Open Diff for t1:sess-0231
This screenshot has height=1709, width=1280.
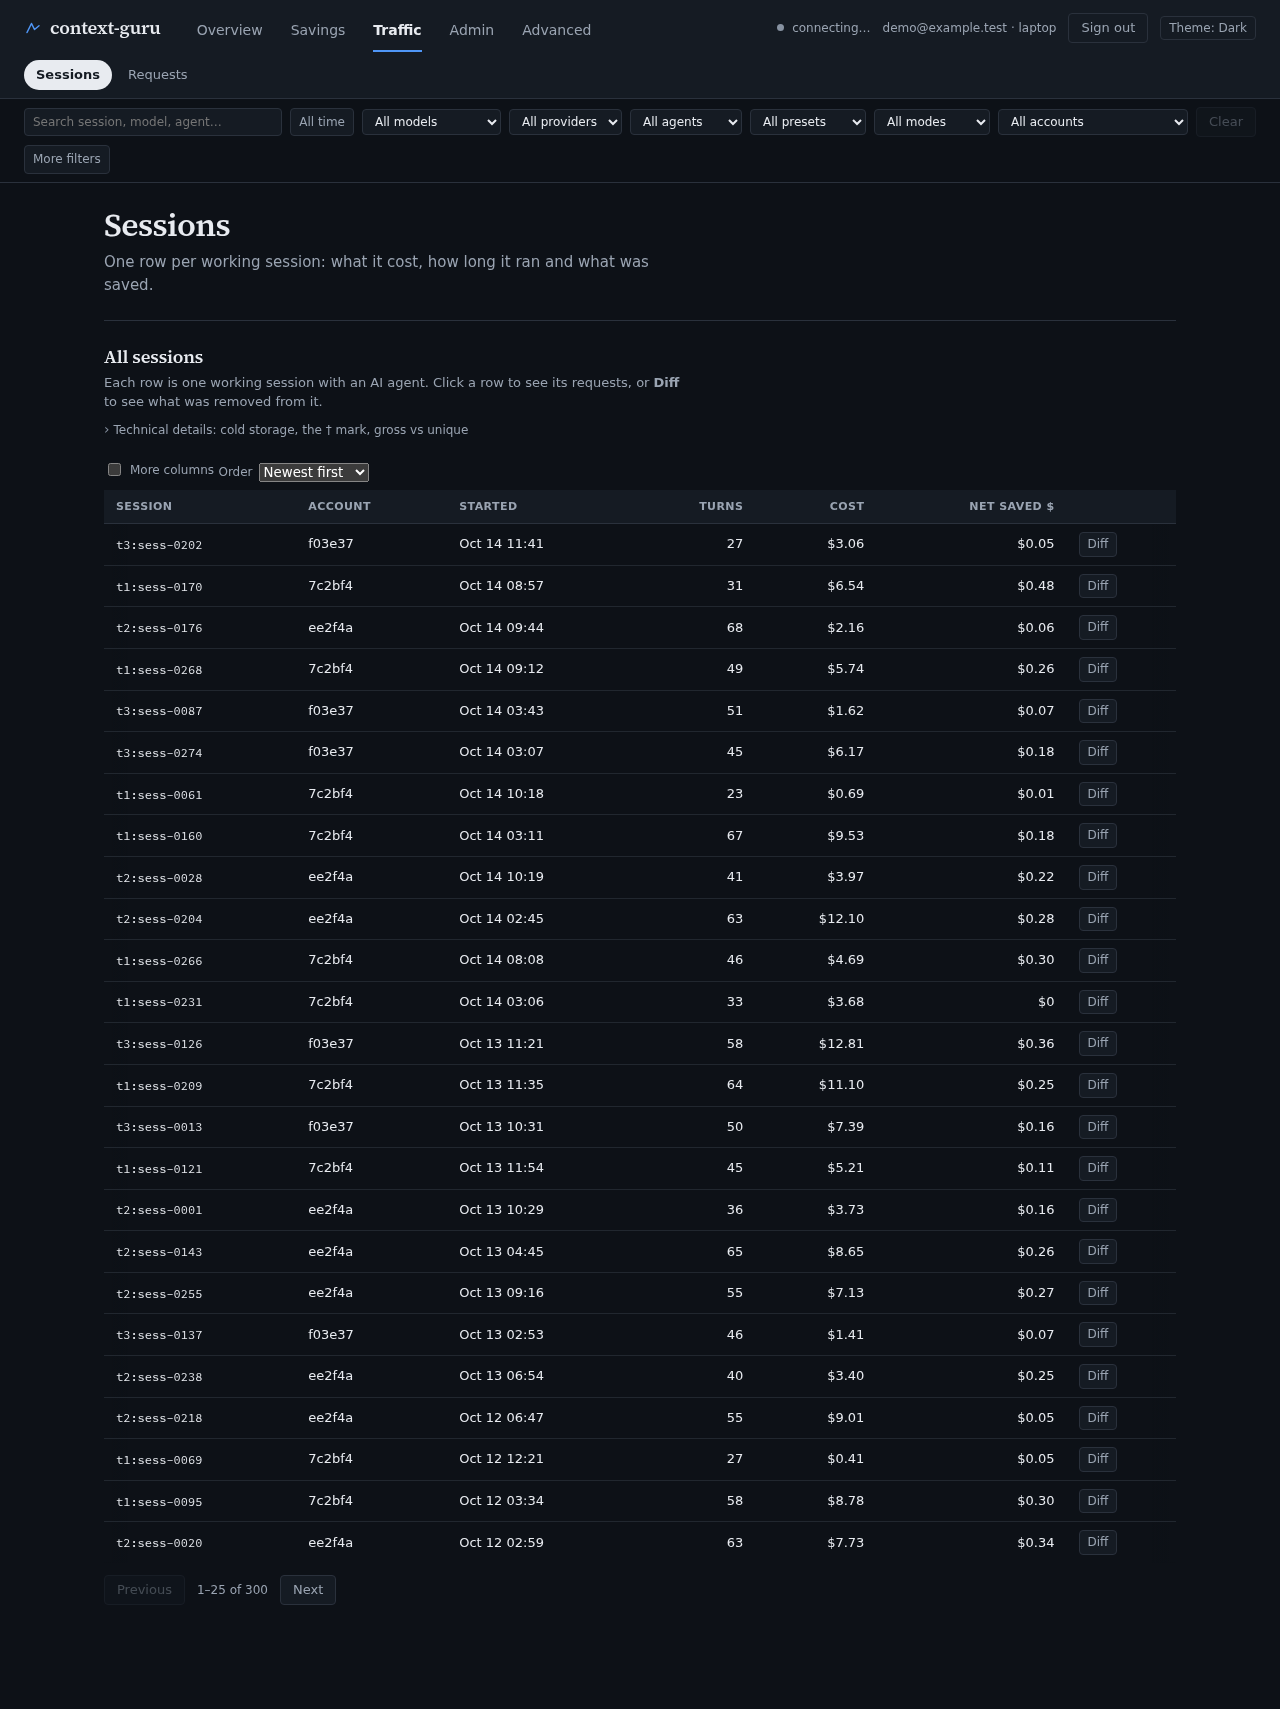[1098, 1002]
